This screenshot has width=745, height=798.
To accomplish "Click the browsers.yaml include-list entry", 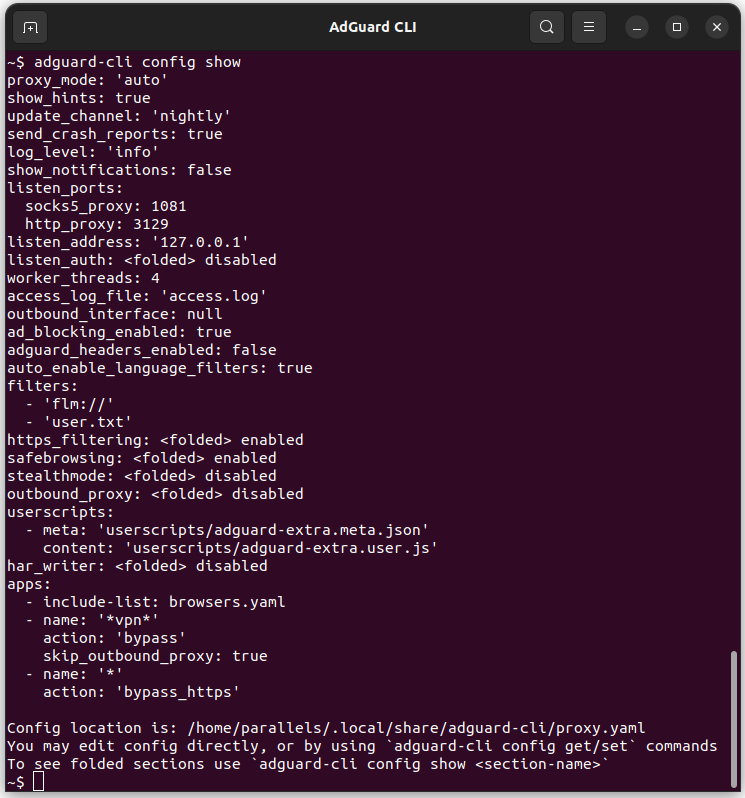I will [x=227, y=602].
